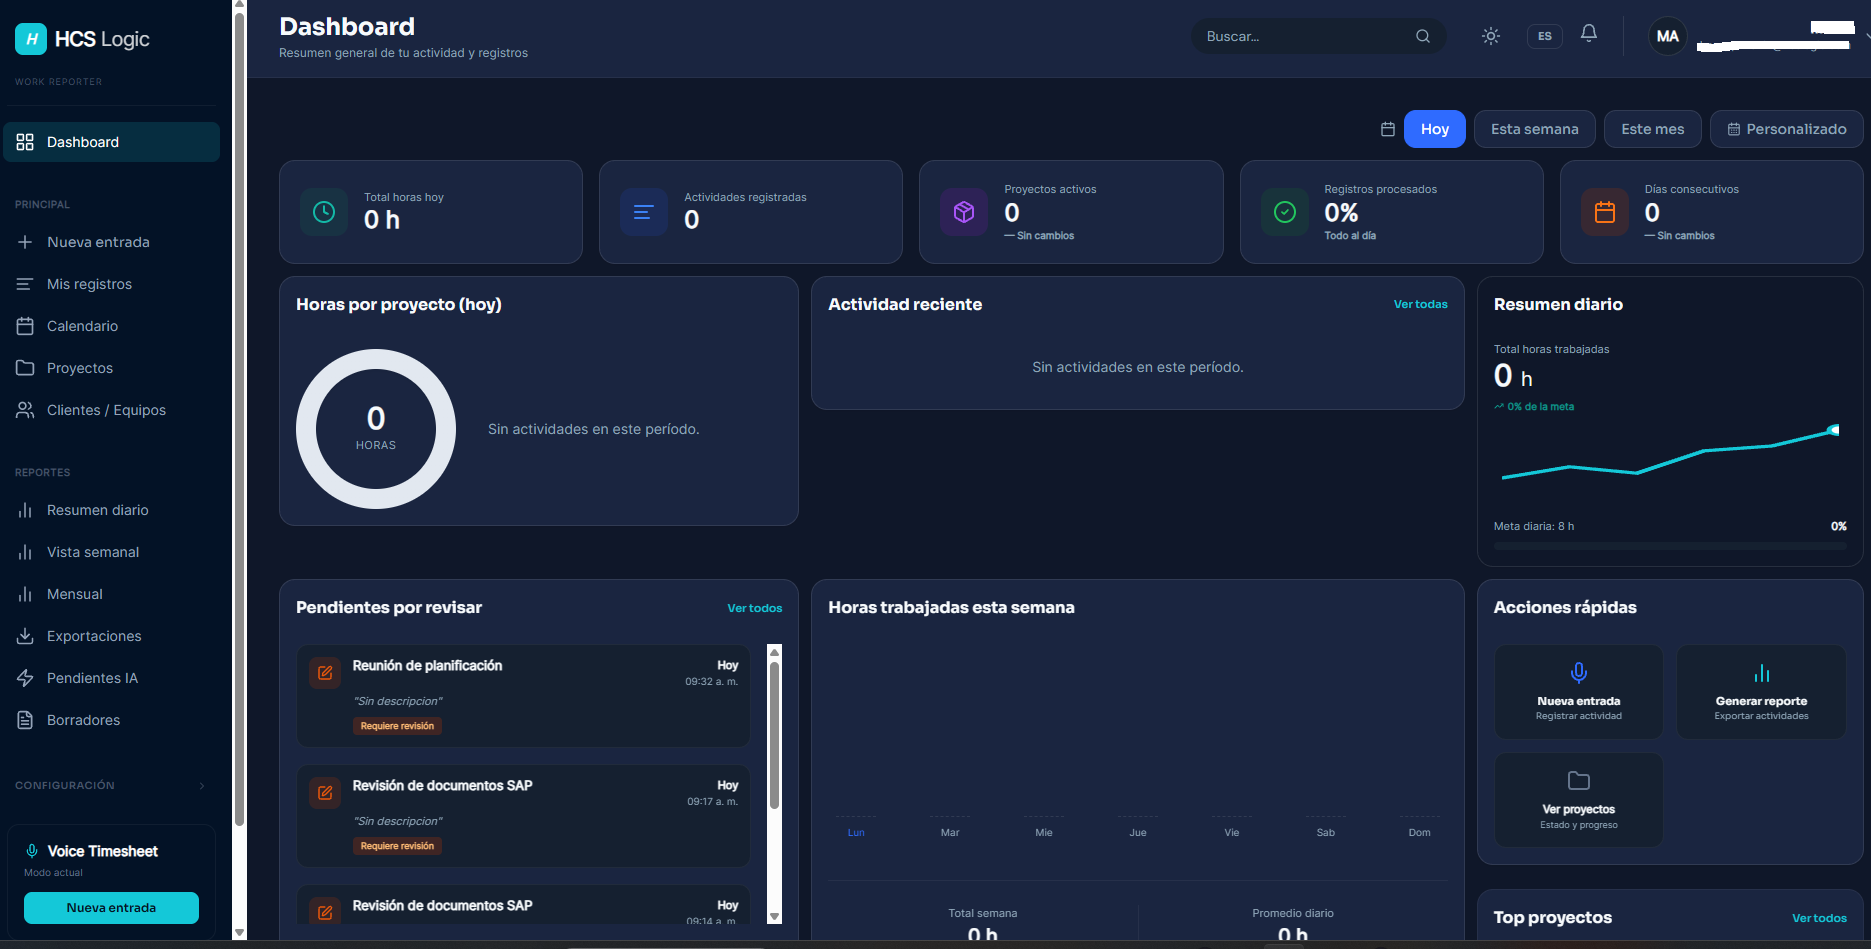Open the MA user avatar menu

(1667, 36)
